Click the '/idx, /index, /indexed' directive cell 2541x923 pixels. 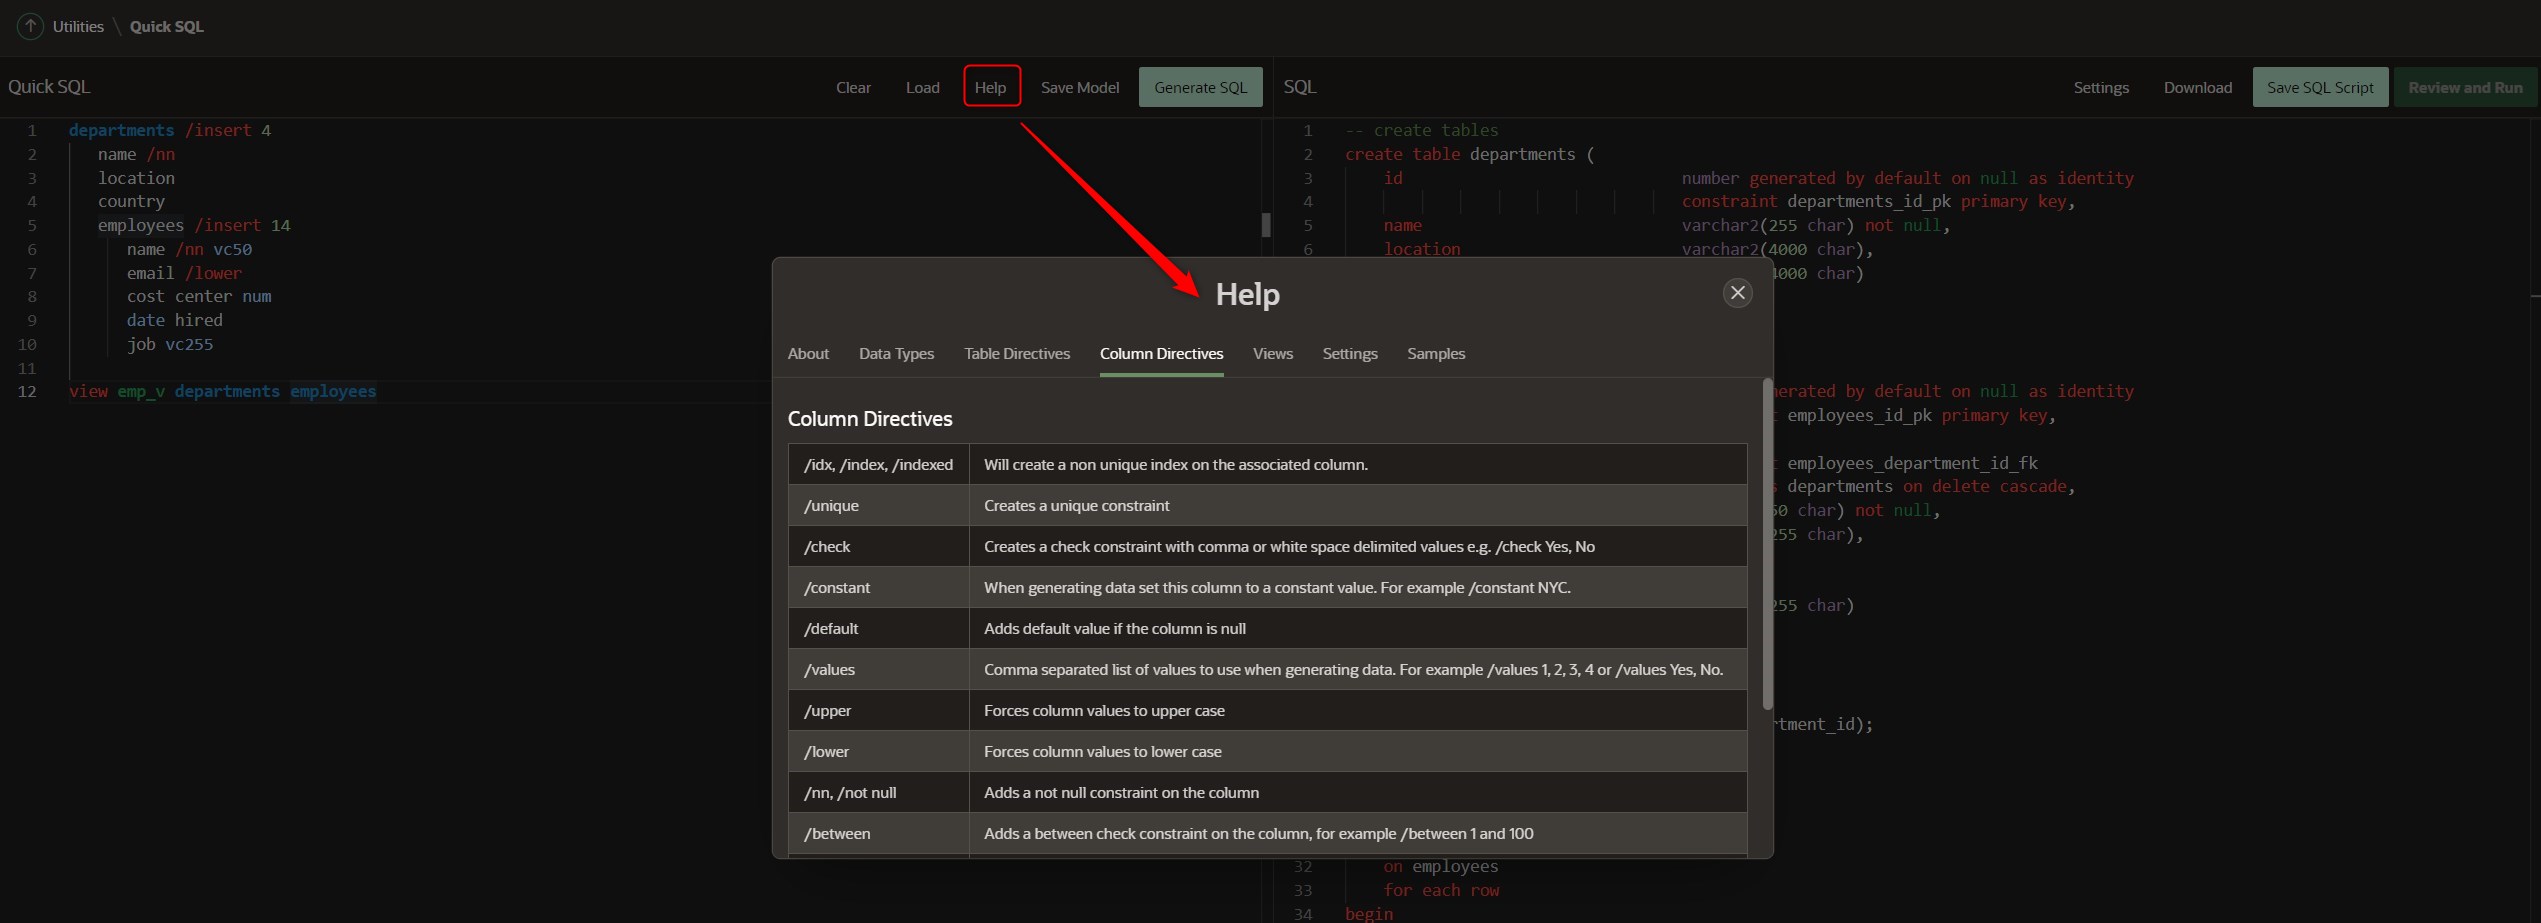point(878,465)
